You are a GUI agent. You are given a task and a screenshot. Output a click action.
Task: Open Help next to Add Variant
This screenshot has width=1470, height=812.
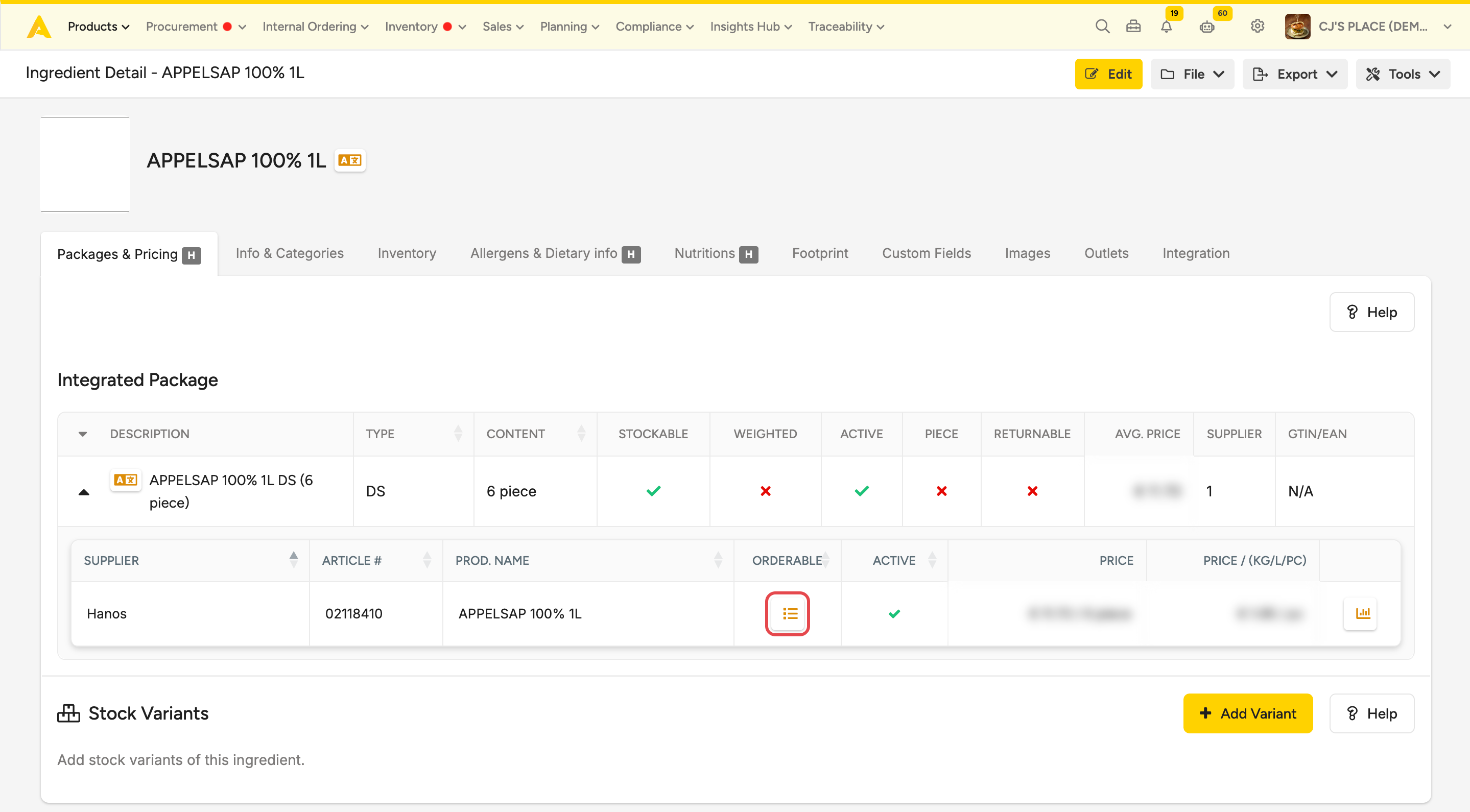(1372, 714)
